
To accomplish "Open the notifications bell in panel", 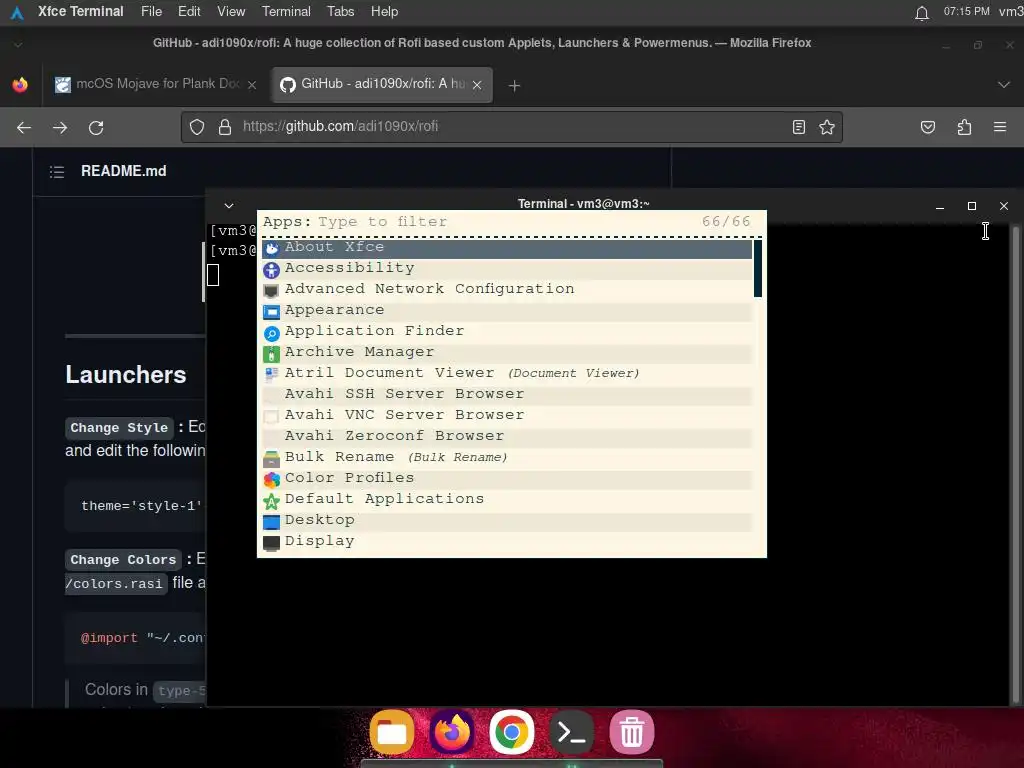I will click(921, 12).
